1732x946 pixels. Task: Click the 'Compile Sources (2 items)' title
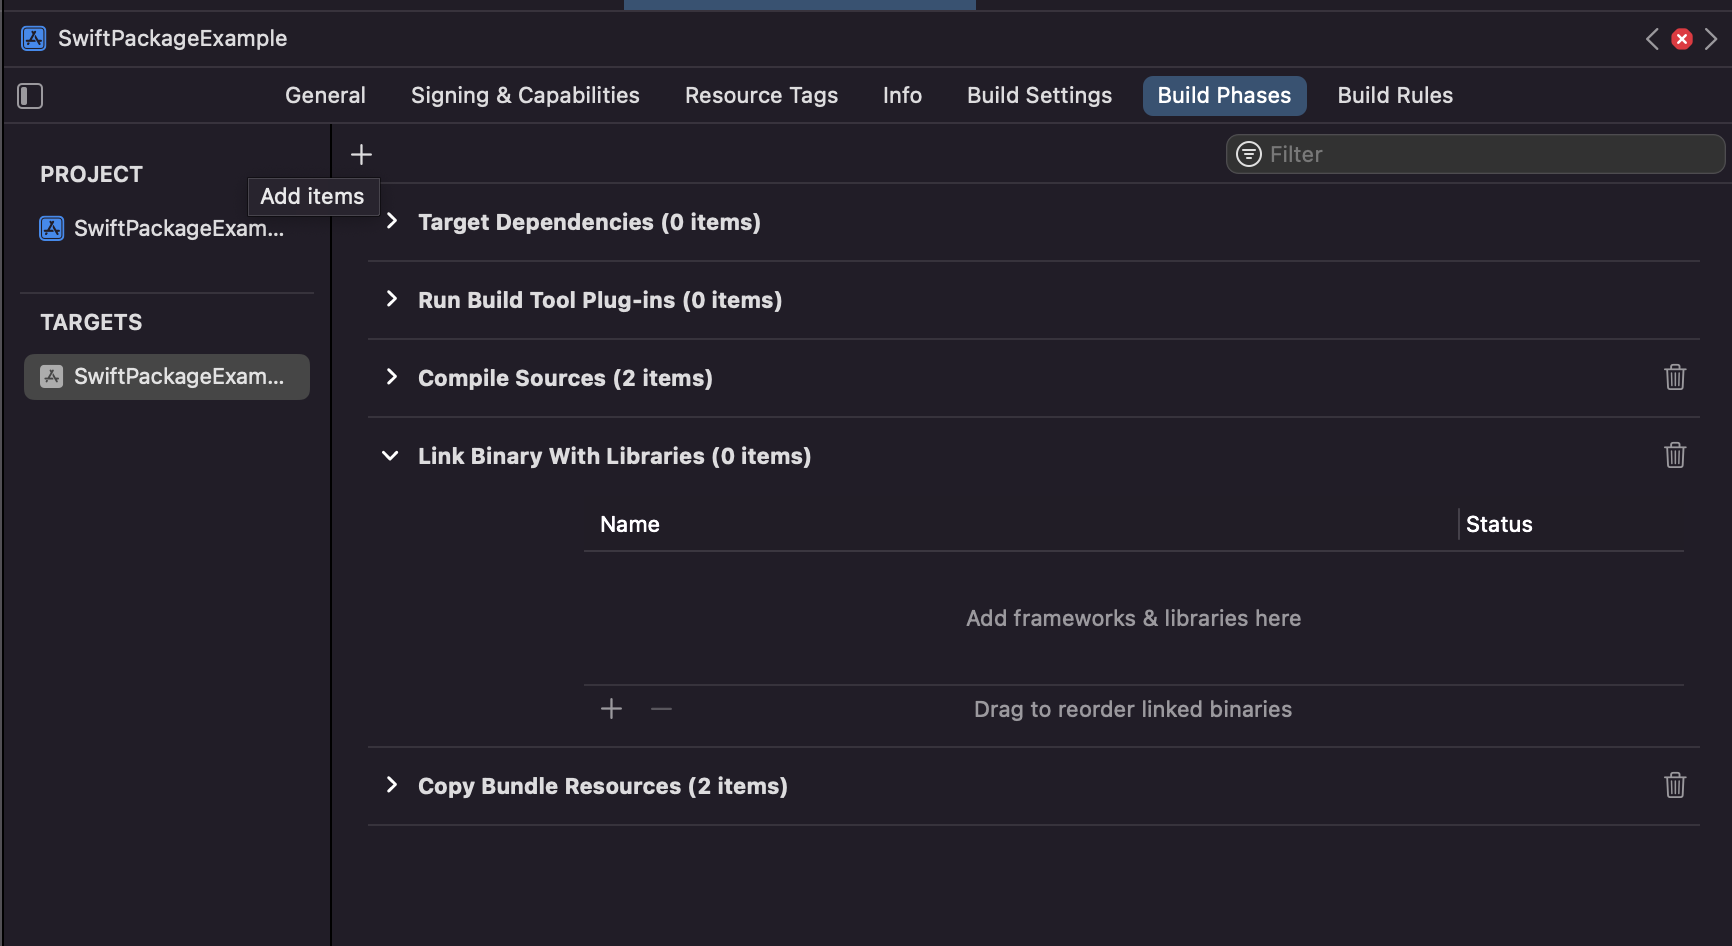(x=565, y=378)
